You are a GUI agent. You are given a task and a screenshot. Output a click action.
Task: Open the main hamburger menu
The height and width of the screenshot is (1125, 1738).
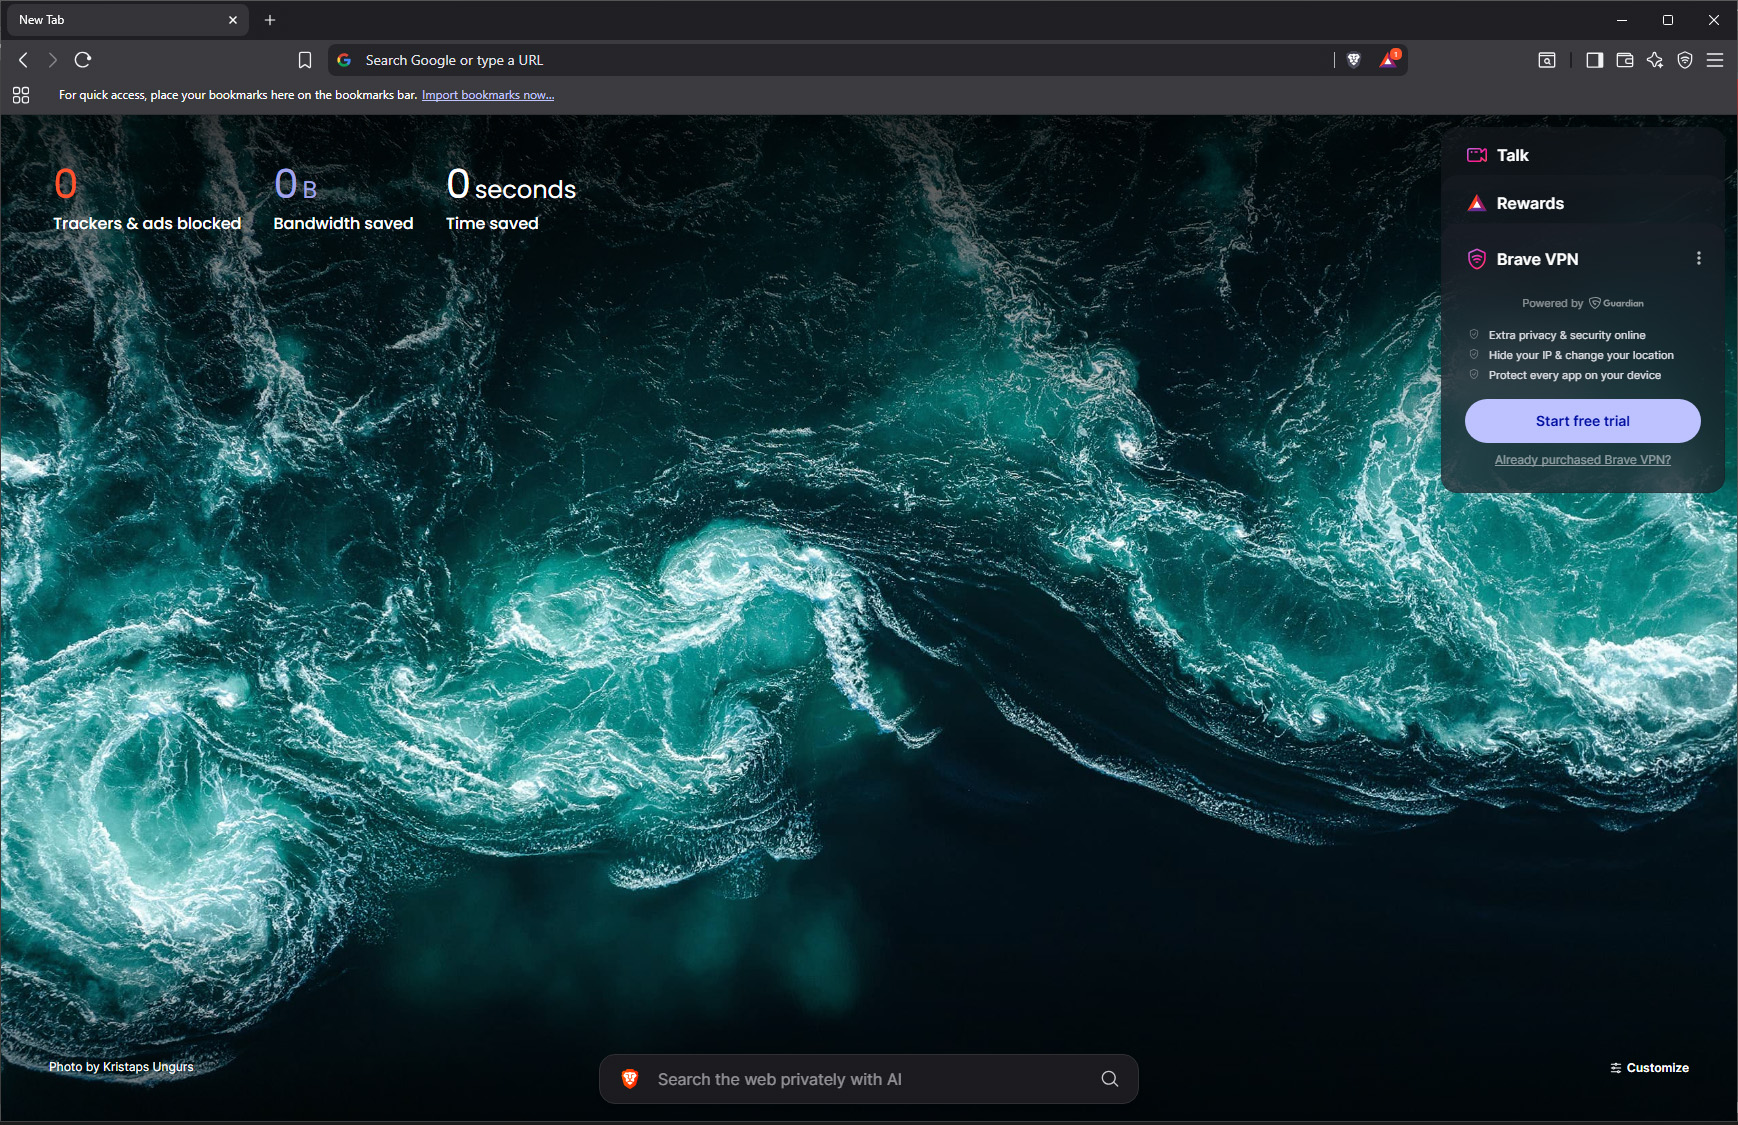coord(1715,60)
